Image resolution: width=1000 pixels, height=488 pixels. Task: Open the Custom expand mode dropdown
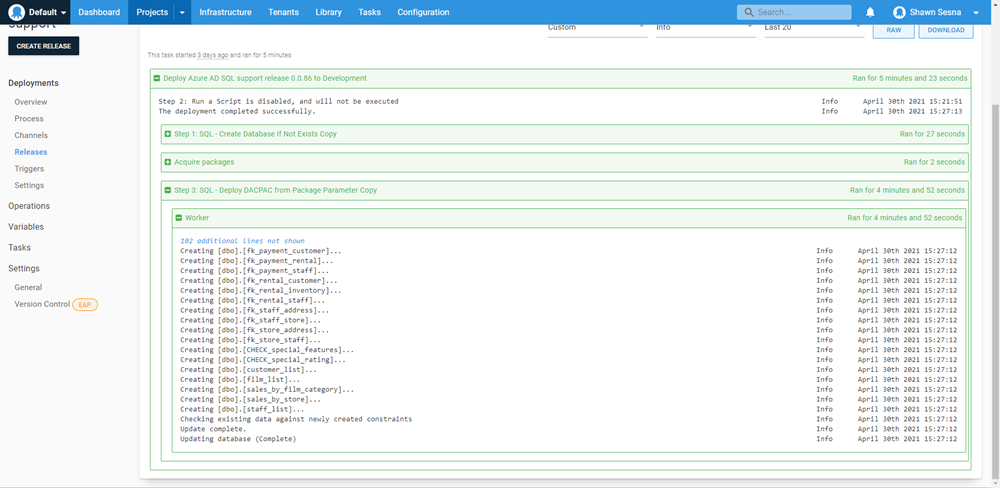[596, 28]
